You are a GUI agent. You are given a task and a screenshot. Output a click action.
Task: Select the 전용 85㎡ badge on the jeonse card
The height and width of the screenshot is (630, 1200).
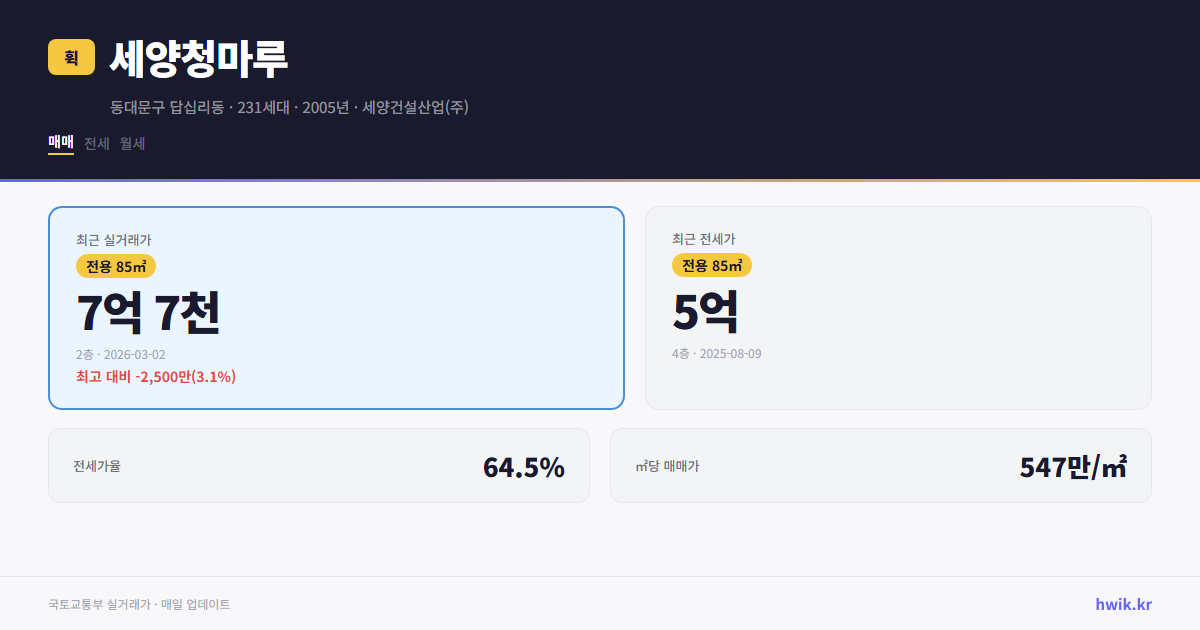tap(711, 266)
